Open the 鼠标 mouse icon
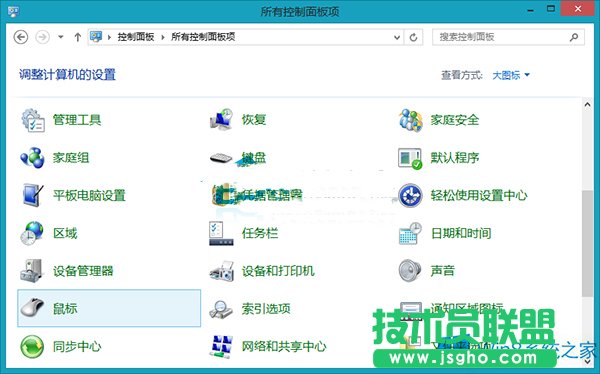 point(33,308)
